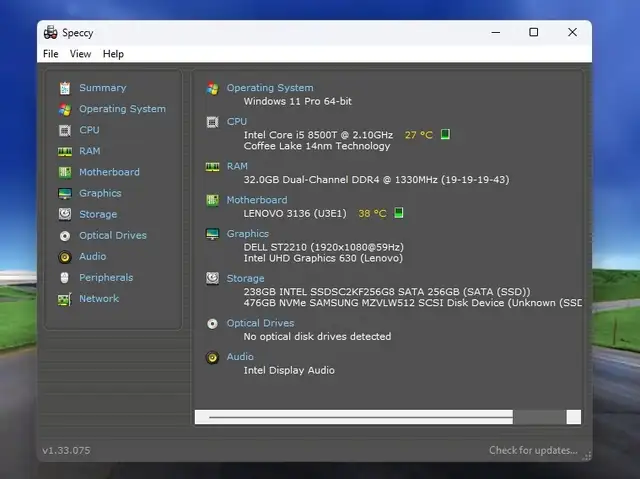The width and height of the screenshot is (640, 479).
Task: Click the Audio speaker icon in sidebar
Action: (65, 257)
